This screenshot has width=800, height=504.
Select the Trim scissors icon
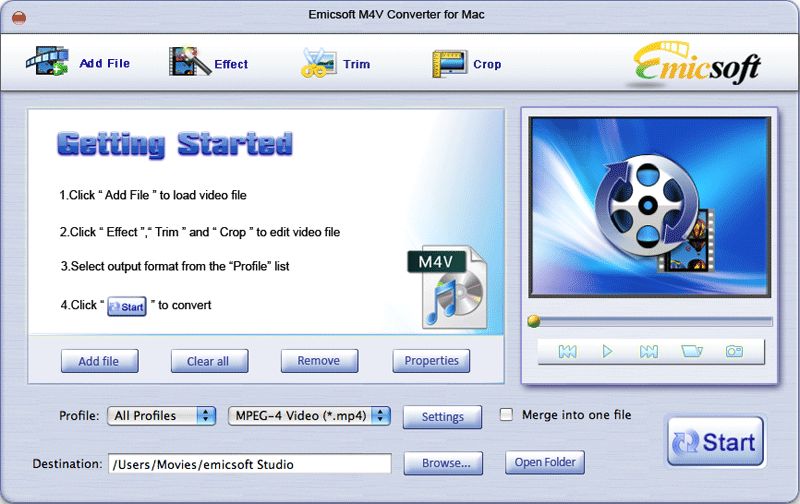(x=318, y=63)
